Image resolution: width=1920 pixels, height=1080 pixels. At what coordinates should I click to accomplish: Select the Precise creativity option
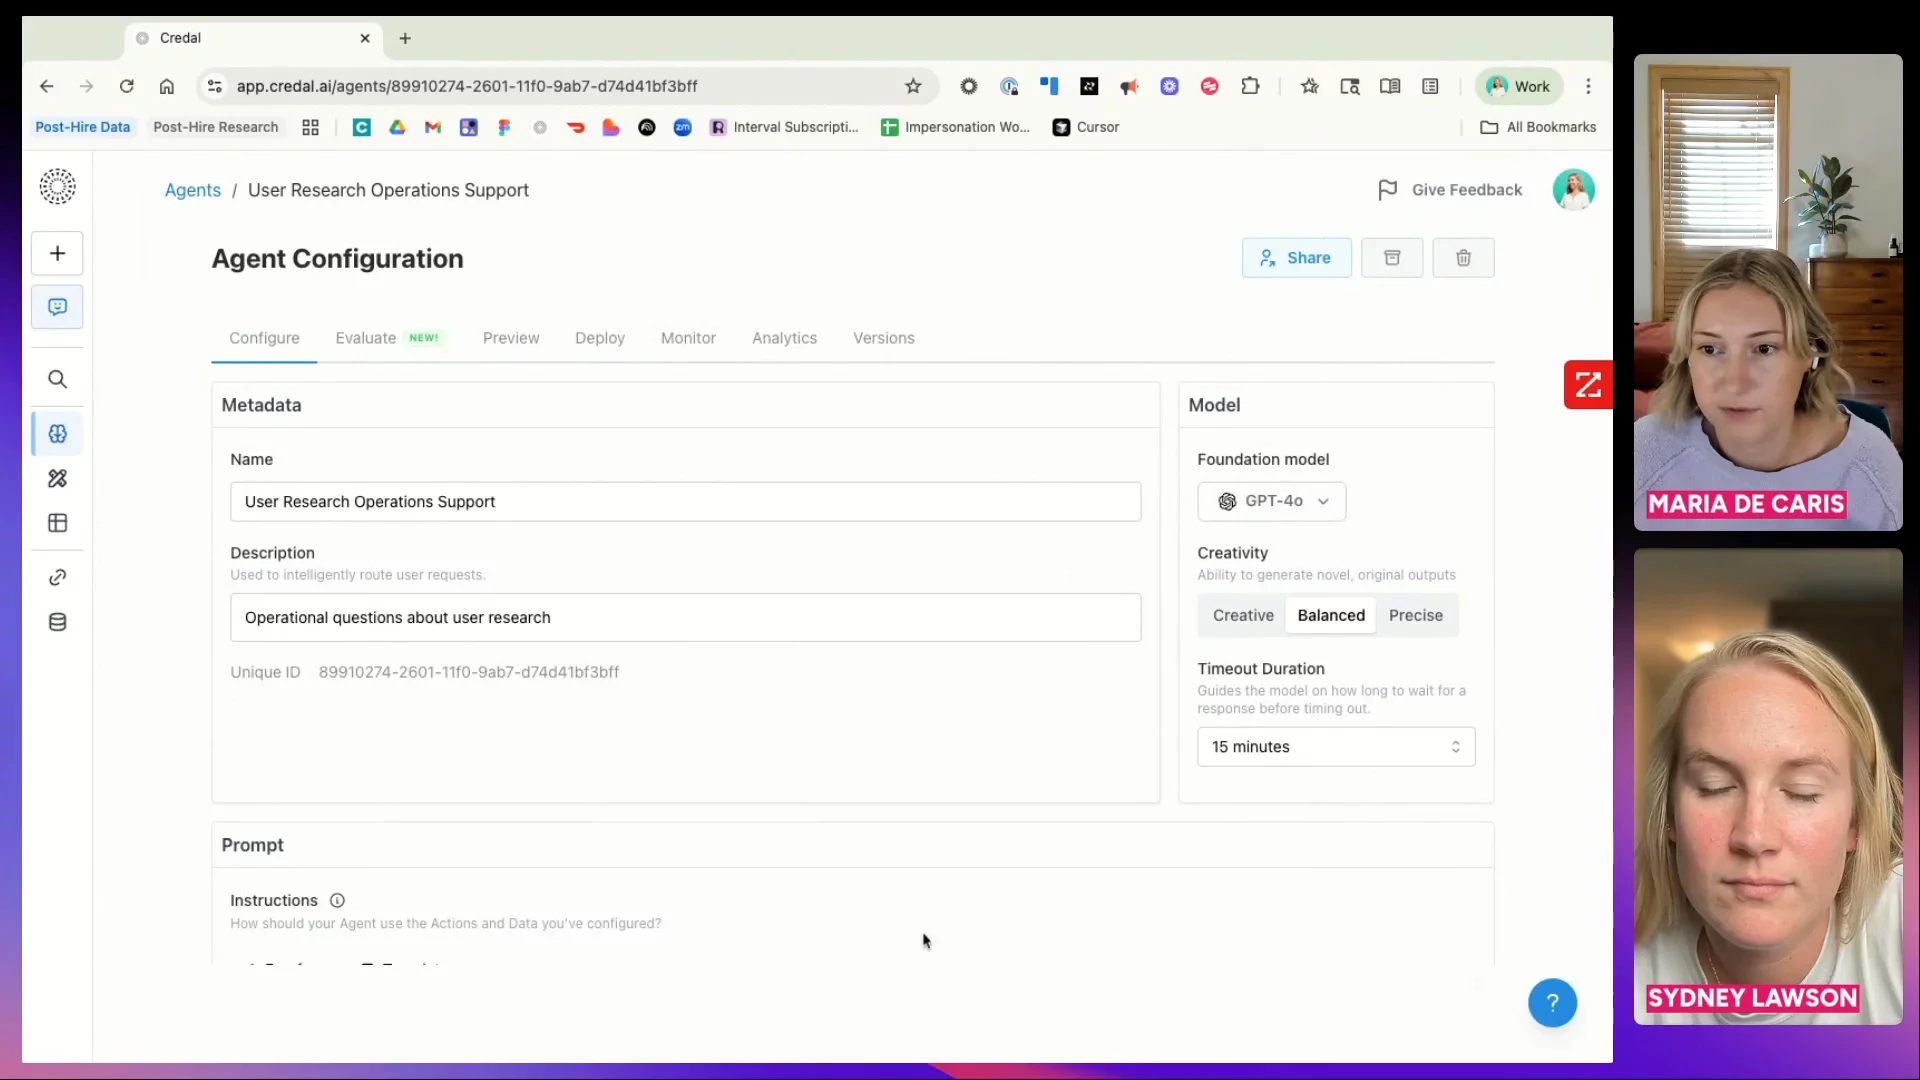click(x=1415, y=615)
